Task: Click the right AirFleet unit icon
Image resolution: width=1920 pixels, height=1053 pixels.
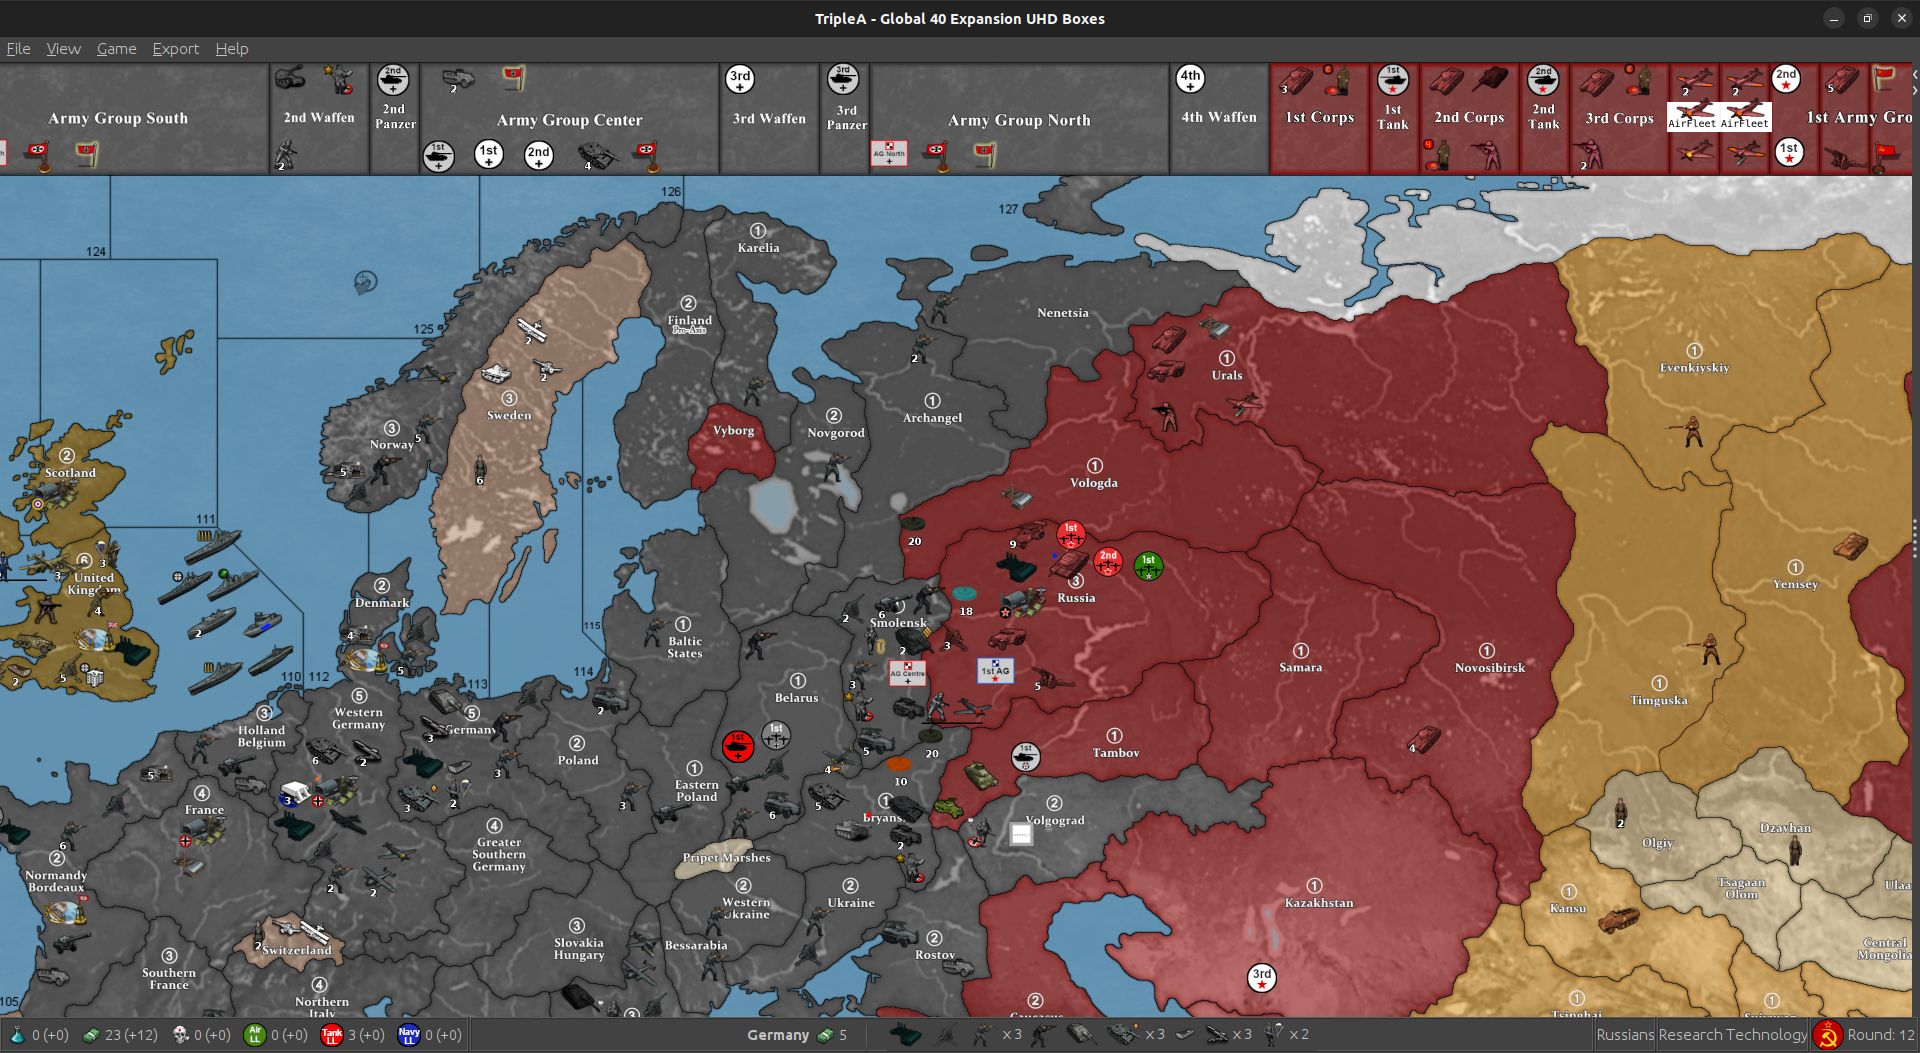Action: (x=1745, y=116)
